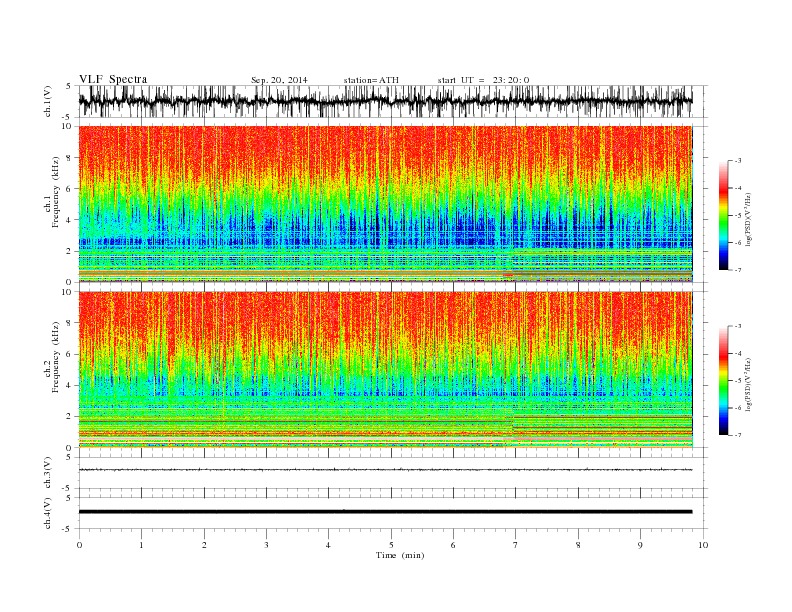This screenshot has height=612, width=792.
Task: Click the "4" tick on the time axis
Action: tap(328, 545)
